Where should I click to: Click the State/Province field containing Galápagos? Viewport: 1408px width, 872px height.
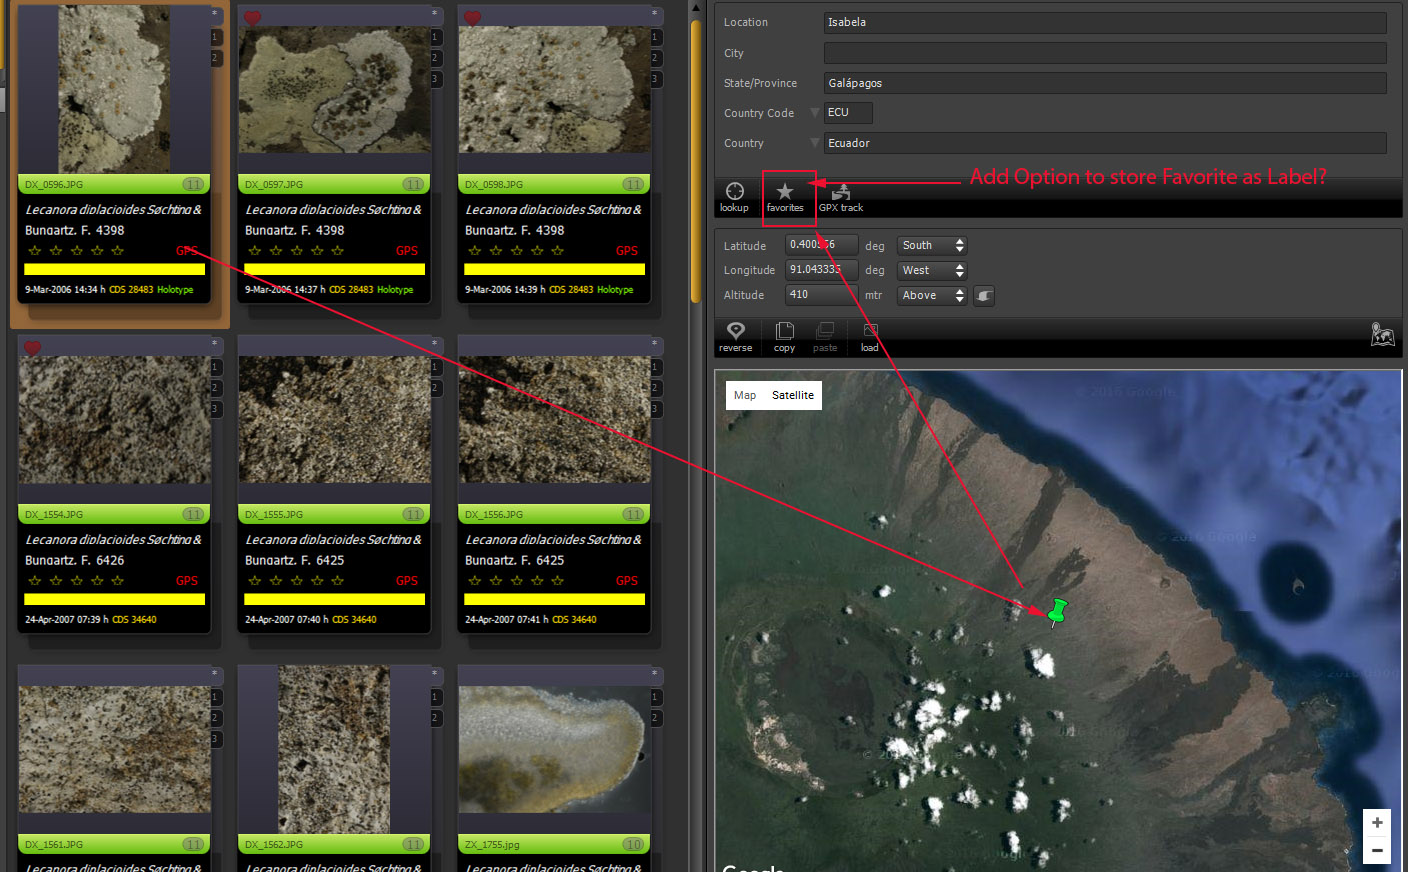pyautogui.click(x=1105, y=83)
